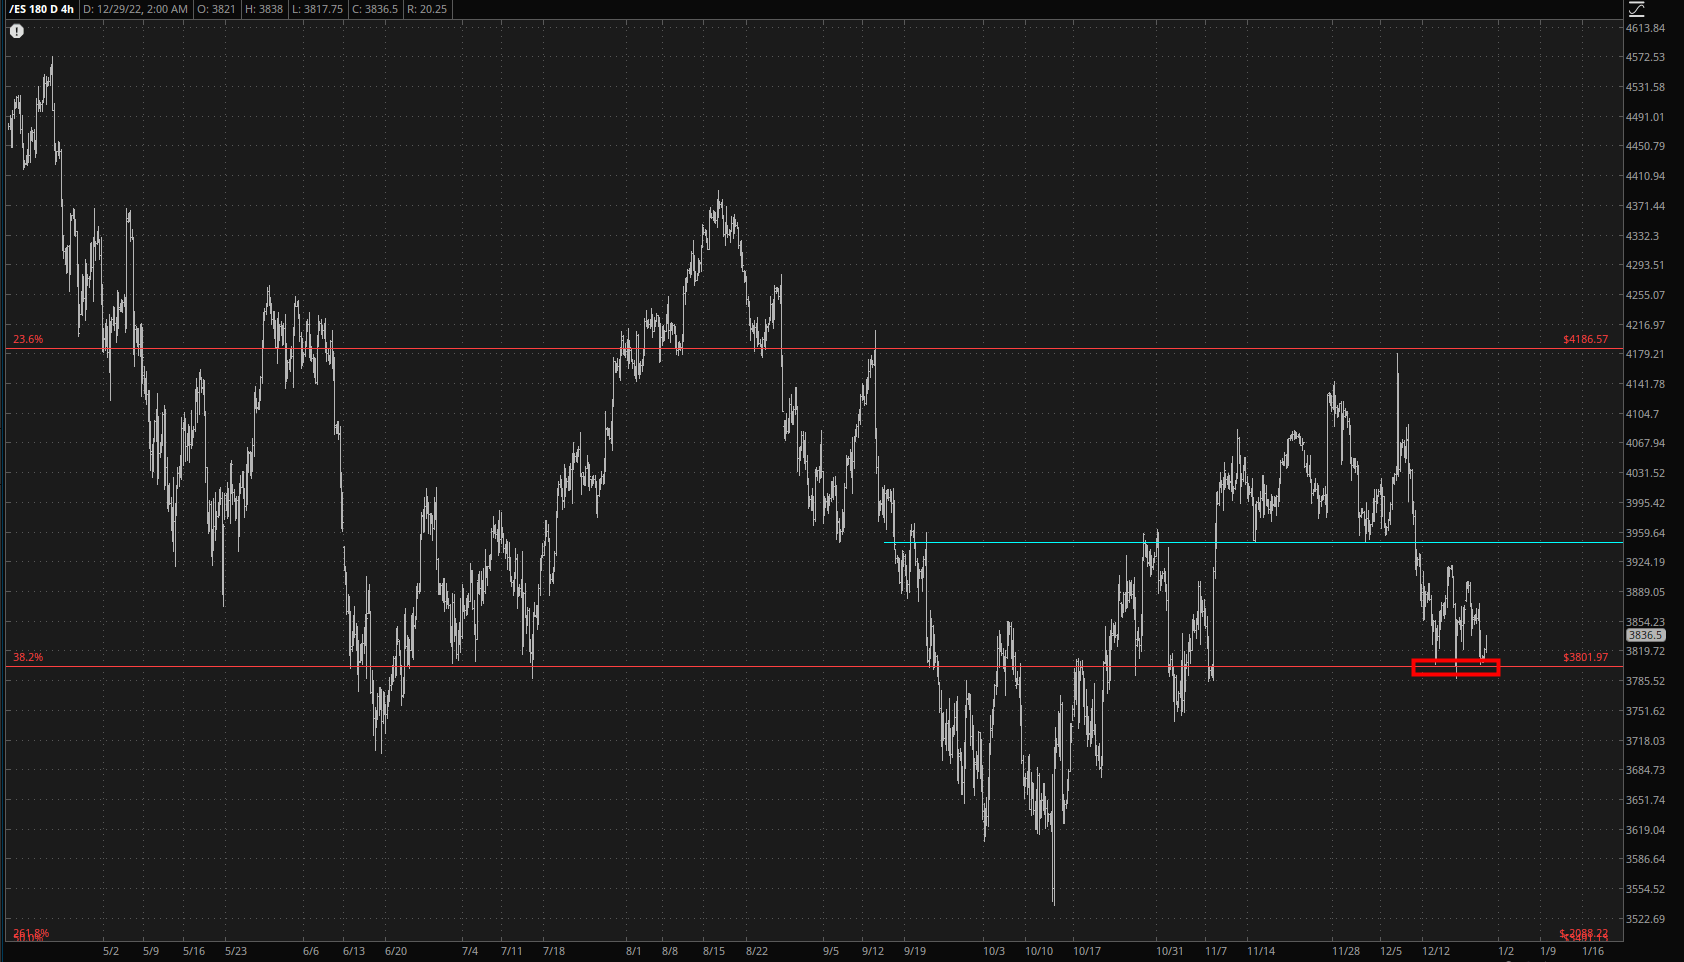
Task: Click the price axis scaling icon
Action: (1636, 9)
